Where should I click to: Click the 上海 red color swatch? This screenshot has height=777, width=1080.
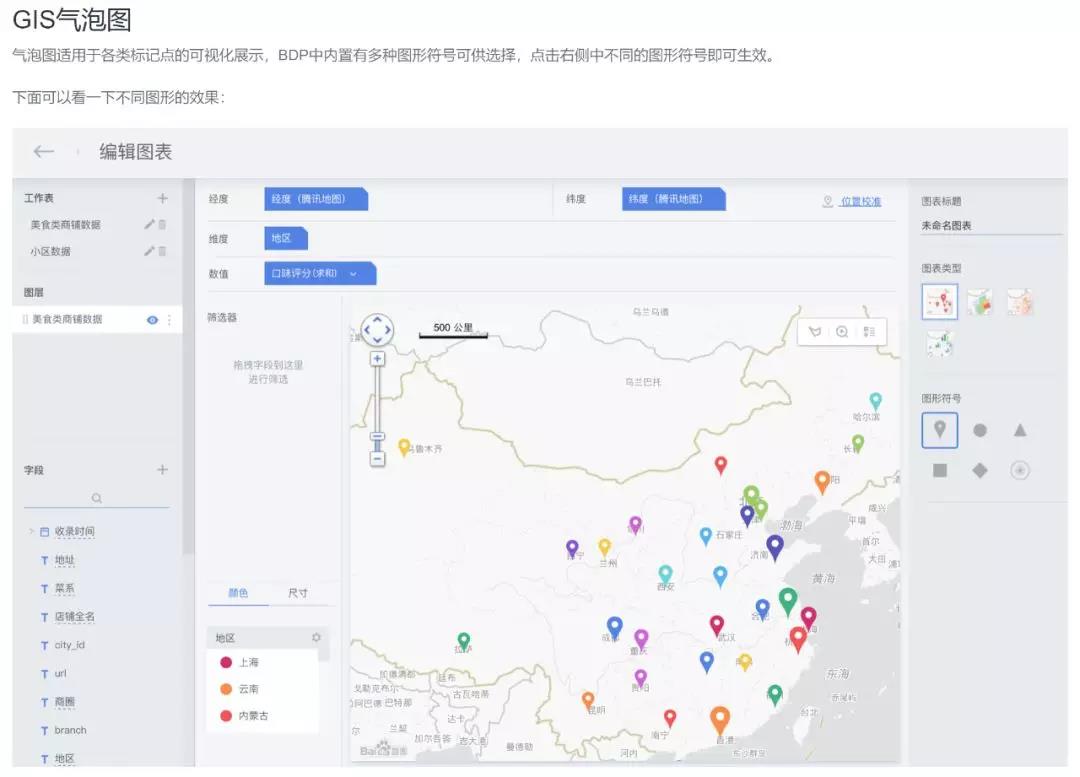point(225,663)
